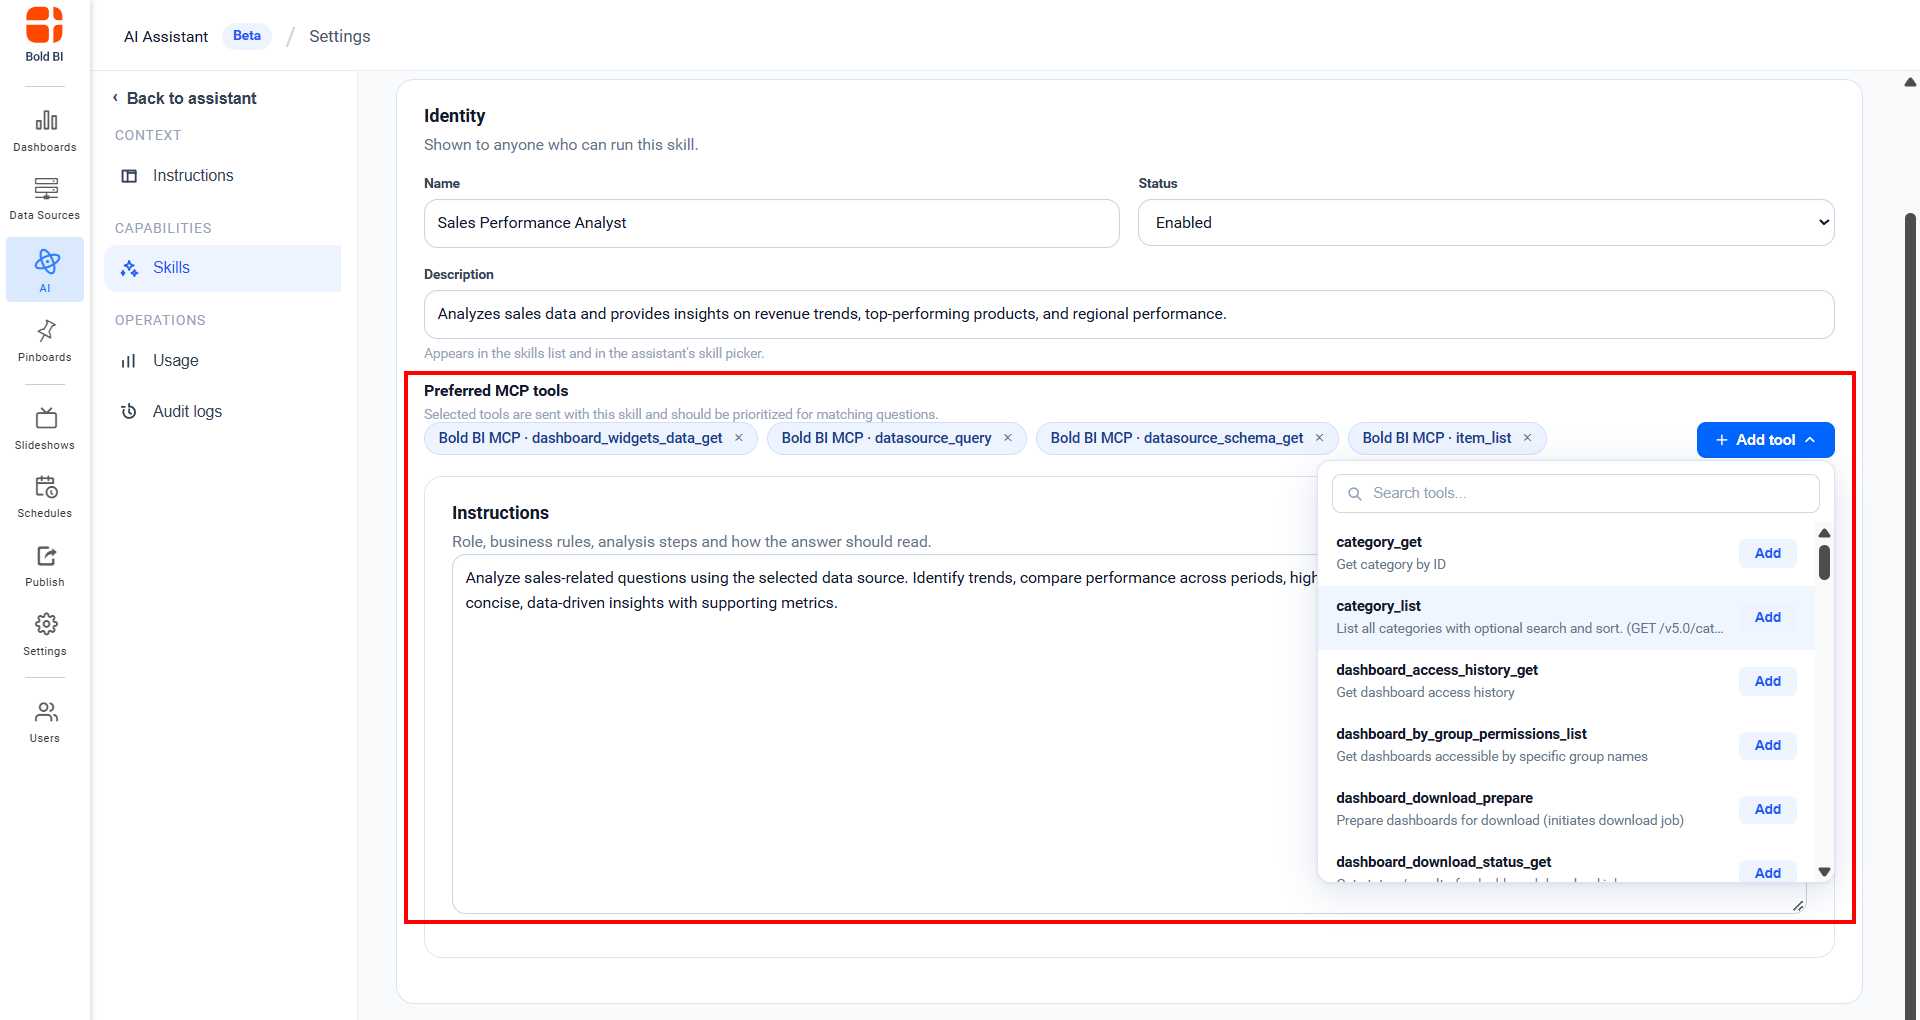This screenshot has height=1020, width=1920.
Task: Add the category_list tool
Action: 1767,617
